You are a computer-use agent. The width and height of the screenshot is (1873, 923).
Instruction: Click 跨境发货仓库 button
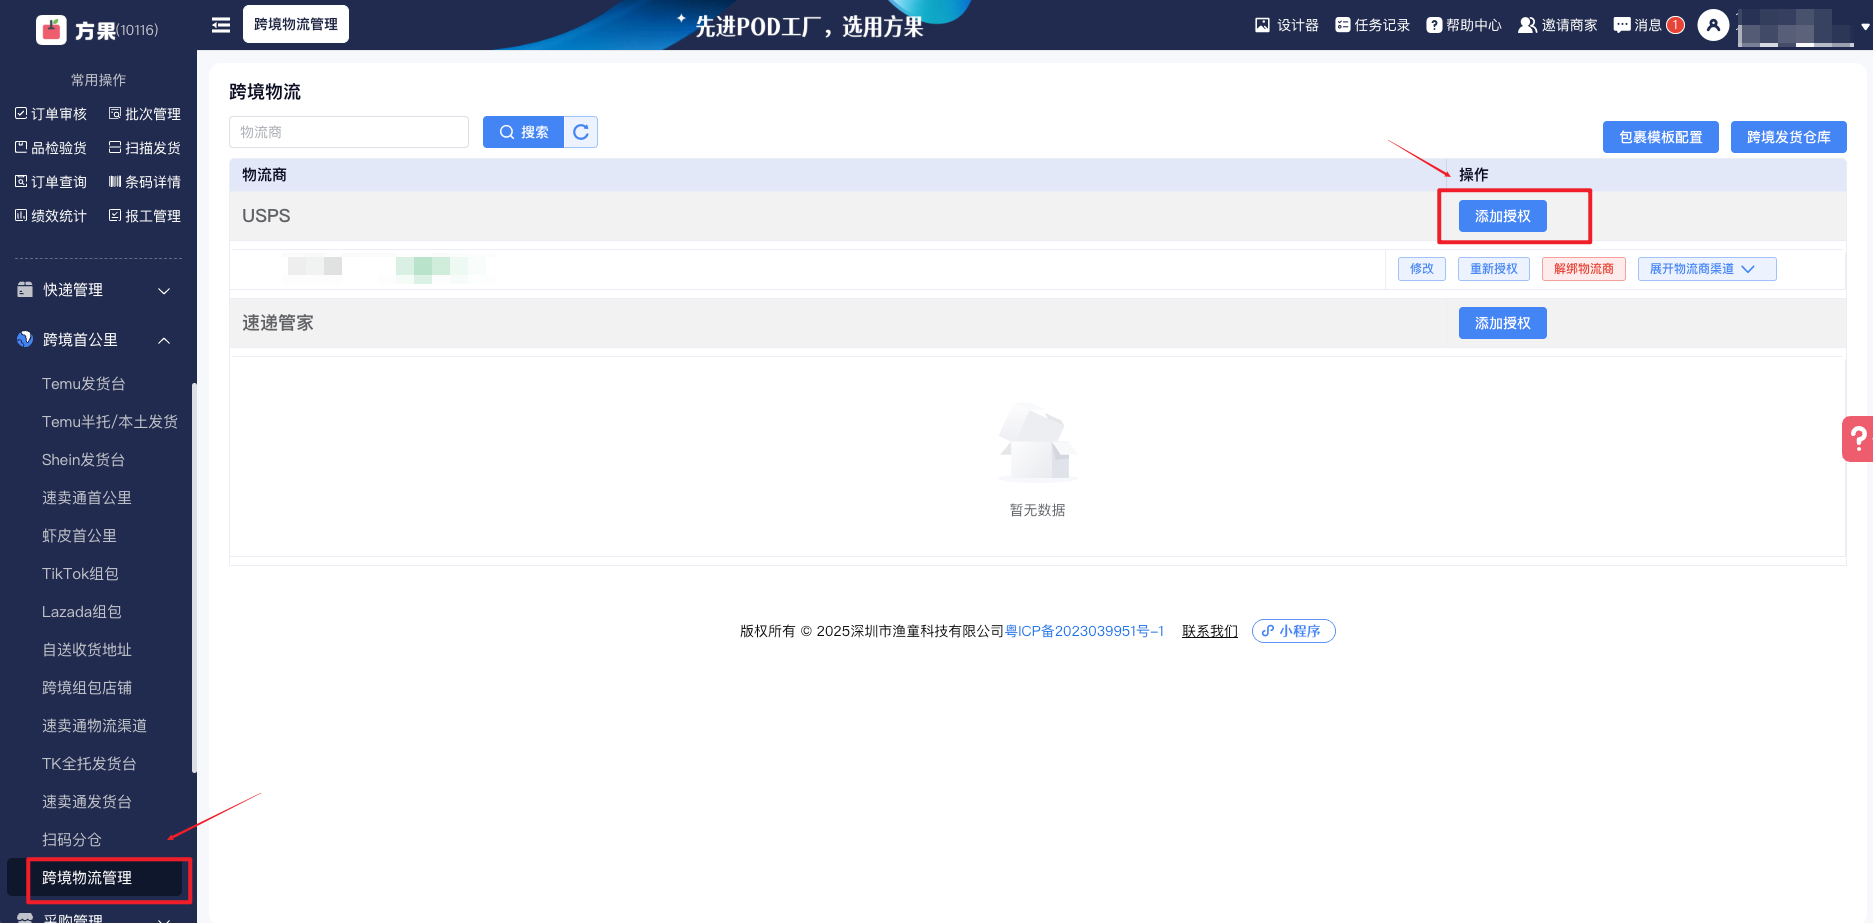coord(1789,137)
